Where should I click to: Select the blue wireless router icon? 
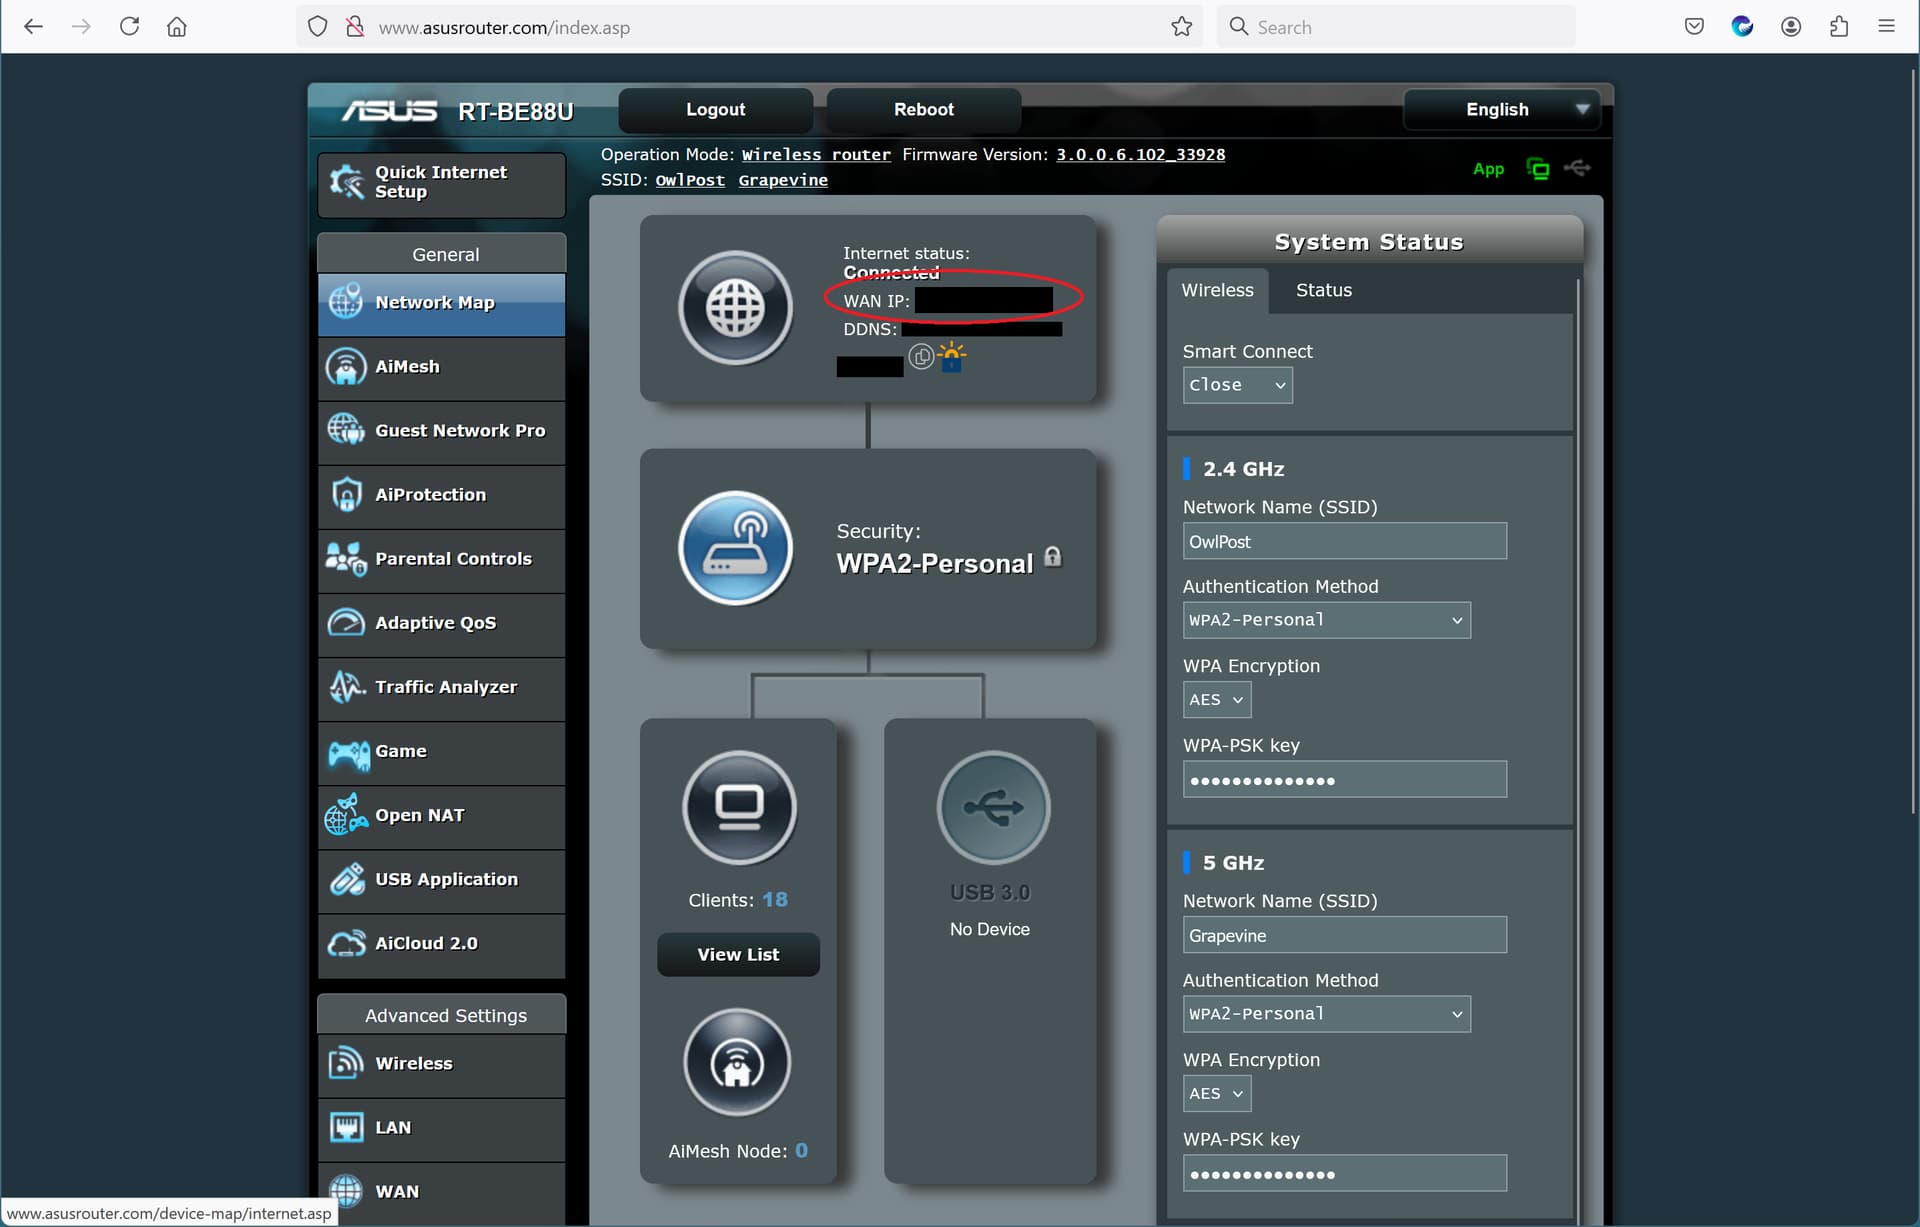click(x=736, y=547)
